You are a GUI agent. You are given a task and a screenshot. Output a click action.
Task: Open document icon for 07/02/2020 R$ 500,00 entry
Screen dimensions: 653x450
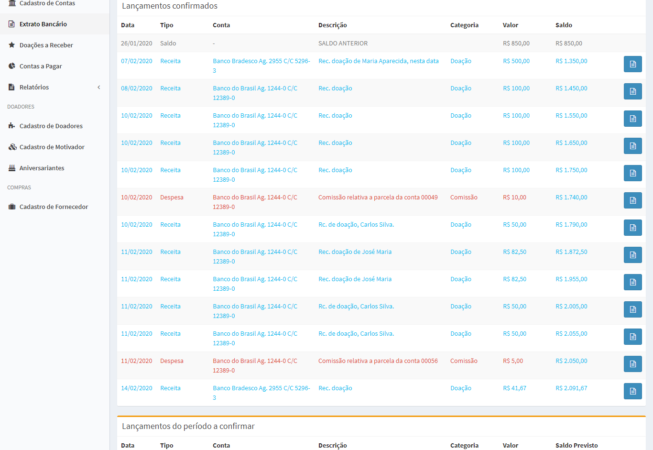pyautogui.click(x=632, y=65)
